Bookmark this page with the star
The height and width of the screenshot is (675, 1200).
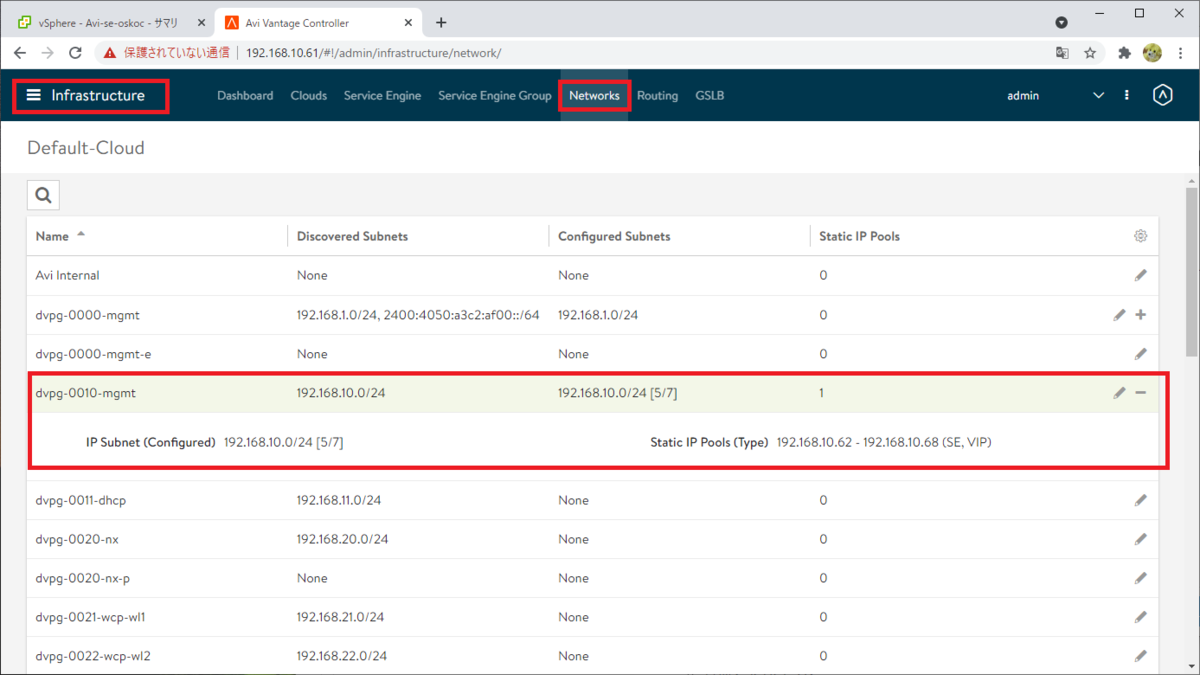(1090, 53)
